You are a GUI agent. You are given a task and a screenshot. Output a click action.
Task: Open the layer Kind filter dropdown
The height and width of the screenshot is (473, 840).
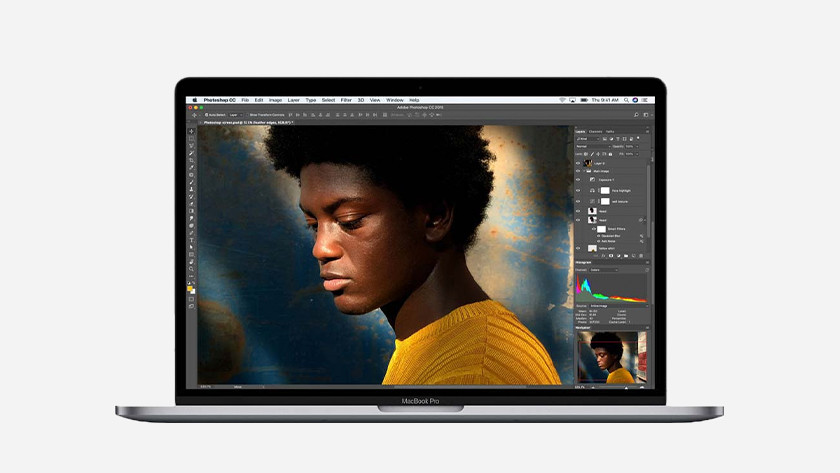pyautogui.click(x=587, y=139)
